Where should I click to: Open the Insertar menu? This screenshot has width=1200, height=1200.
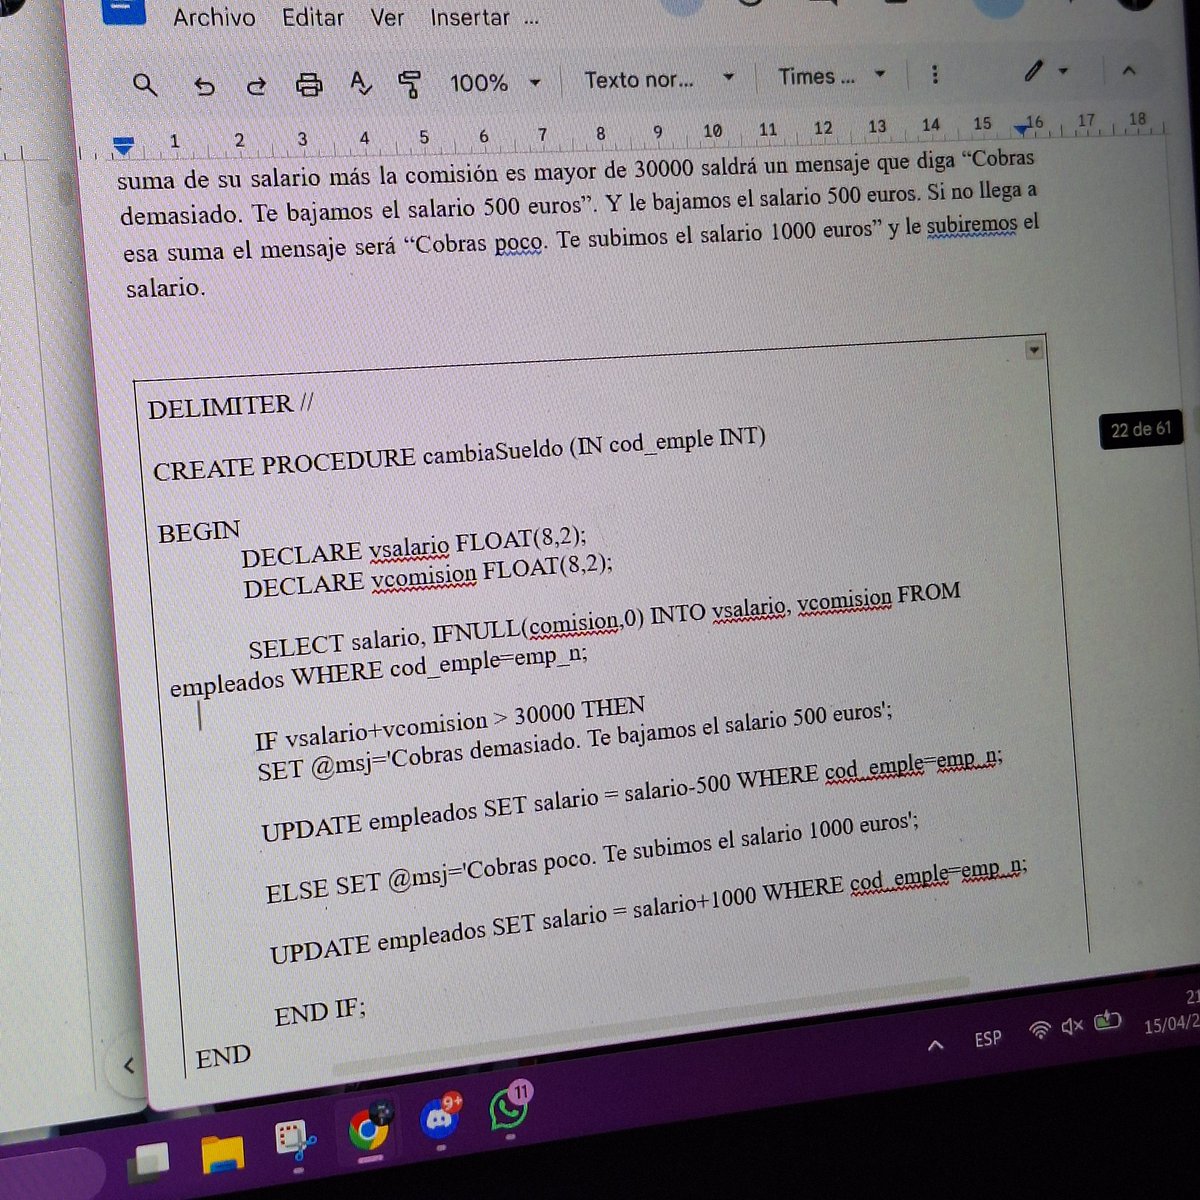tap(470, 18)
